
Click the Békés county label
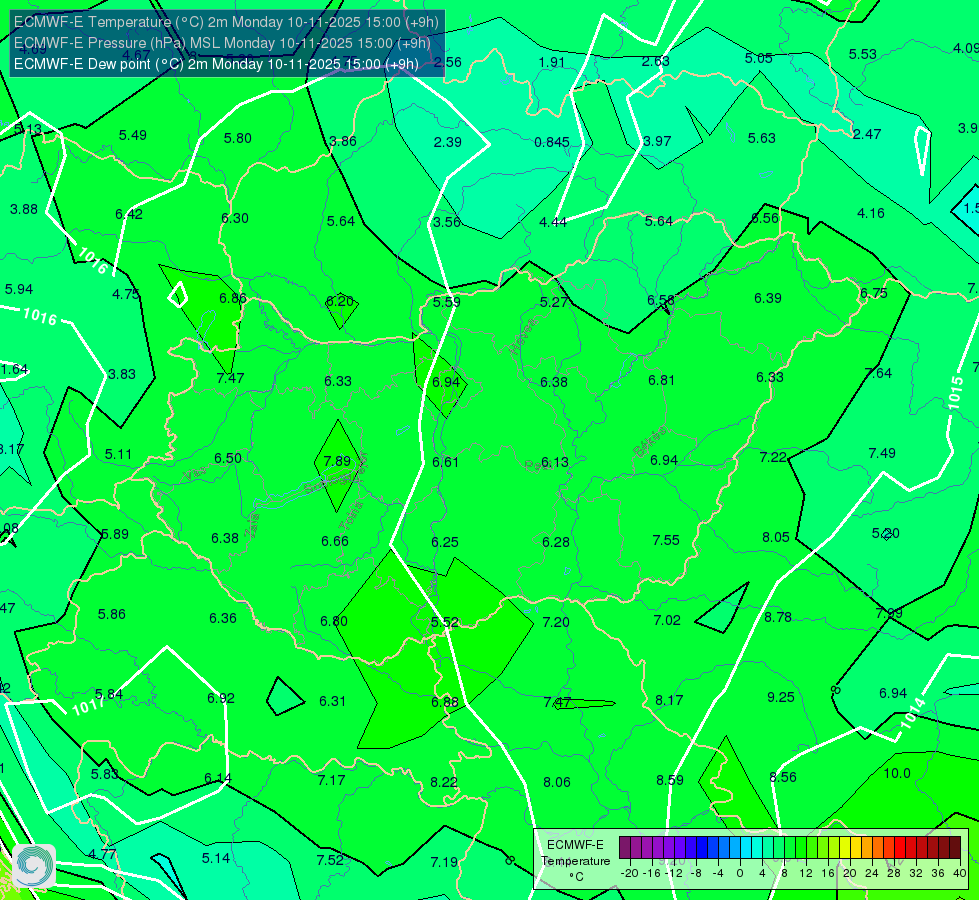click(x=650, y=442)
